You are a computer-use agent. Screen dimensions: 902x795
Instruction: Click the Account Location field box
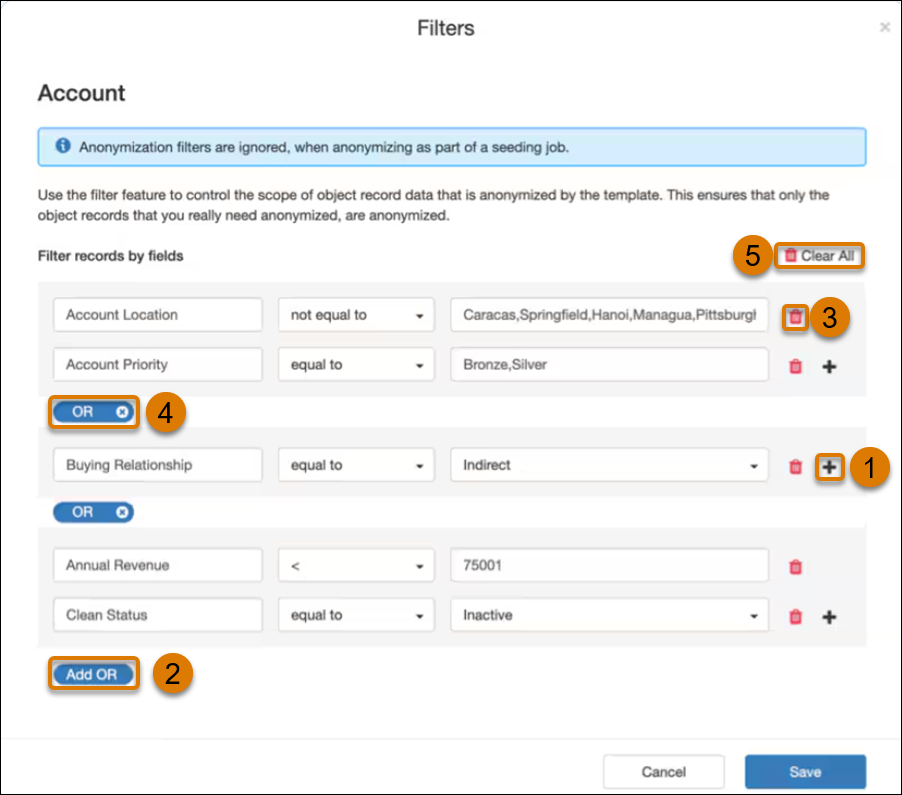158,315
